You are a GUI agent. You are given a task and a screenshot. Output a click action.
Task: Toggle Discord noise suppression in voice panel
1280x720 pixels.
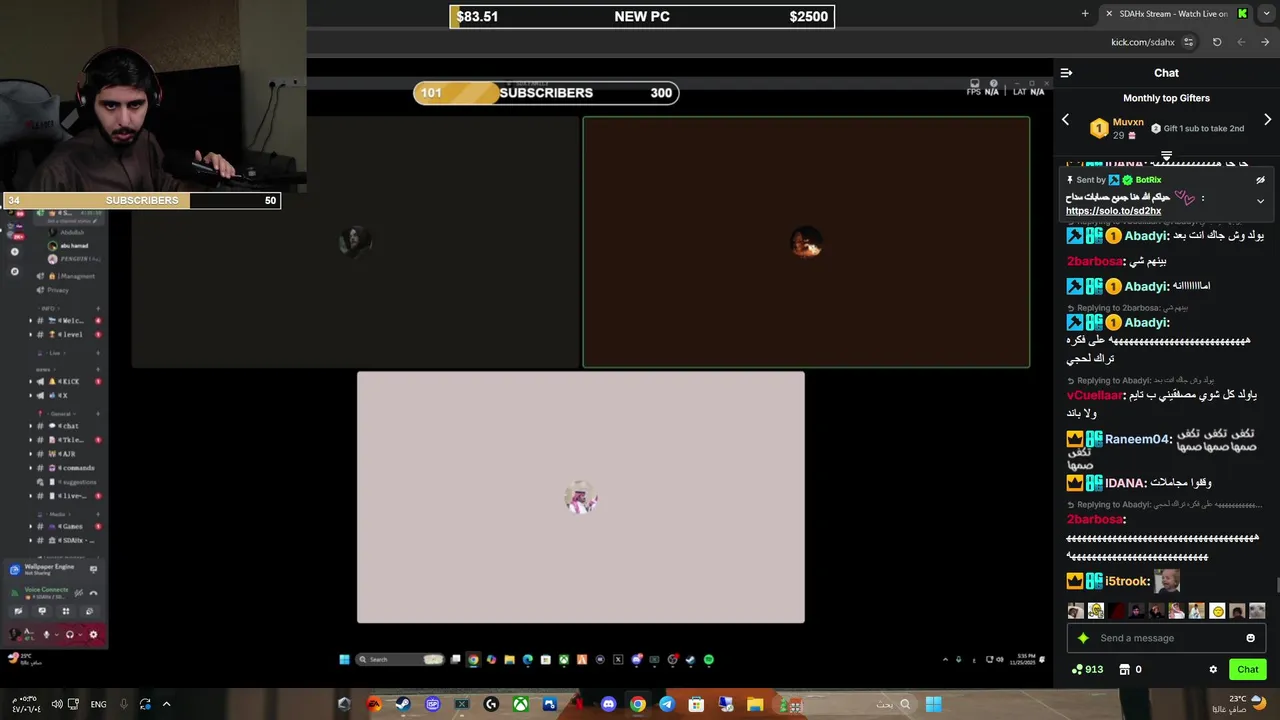click(x=78, y=593)
